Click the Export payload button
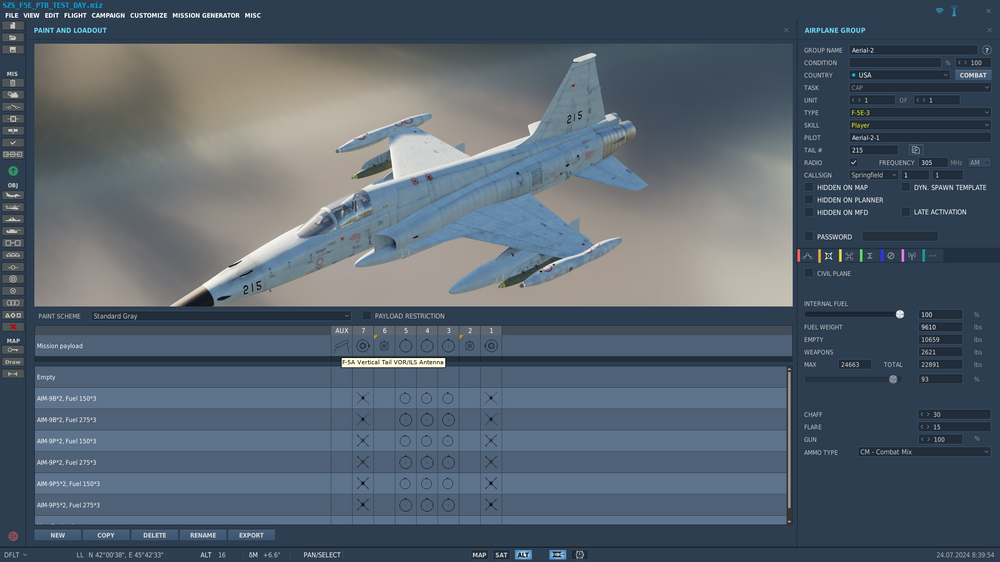The height and width of the screenshot is (562, 1000). pyautogui.click(x=251, y=535)
